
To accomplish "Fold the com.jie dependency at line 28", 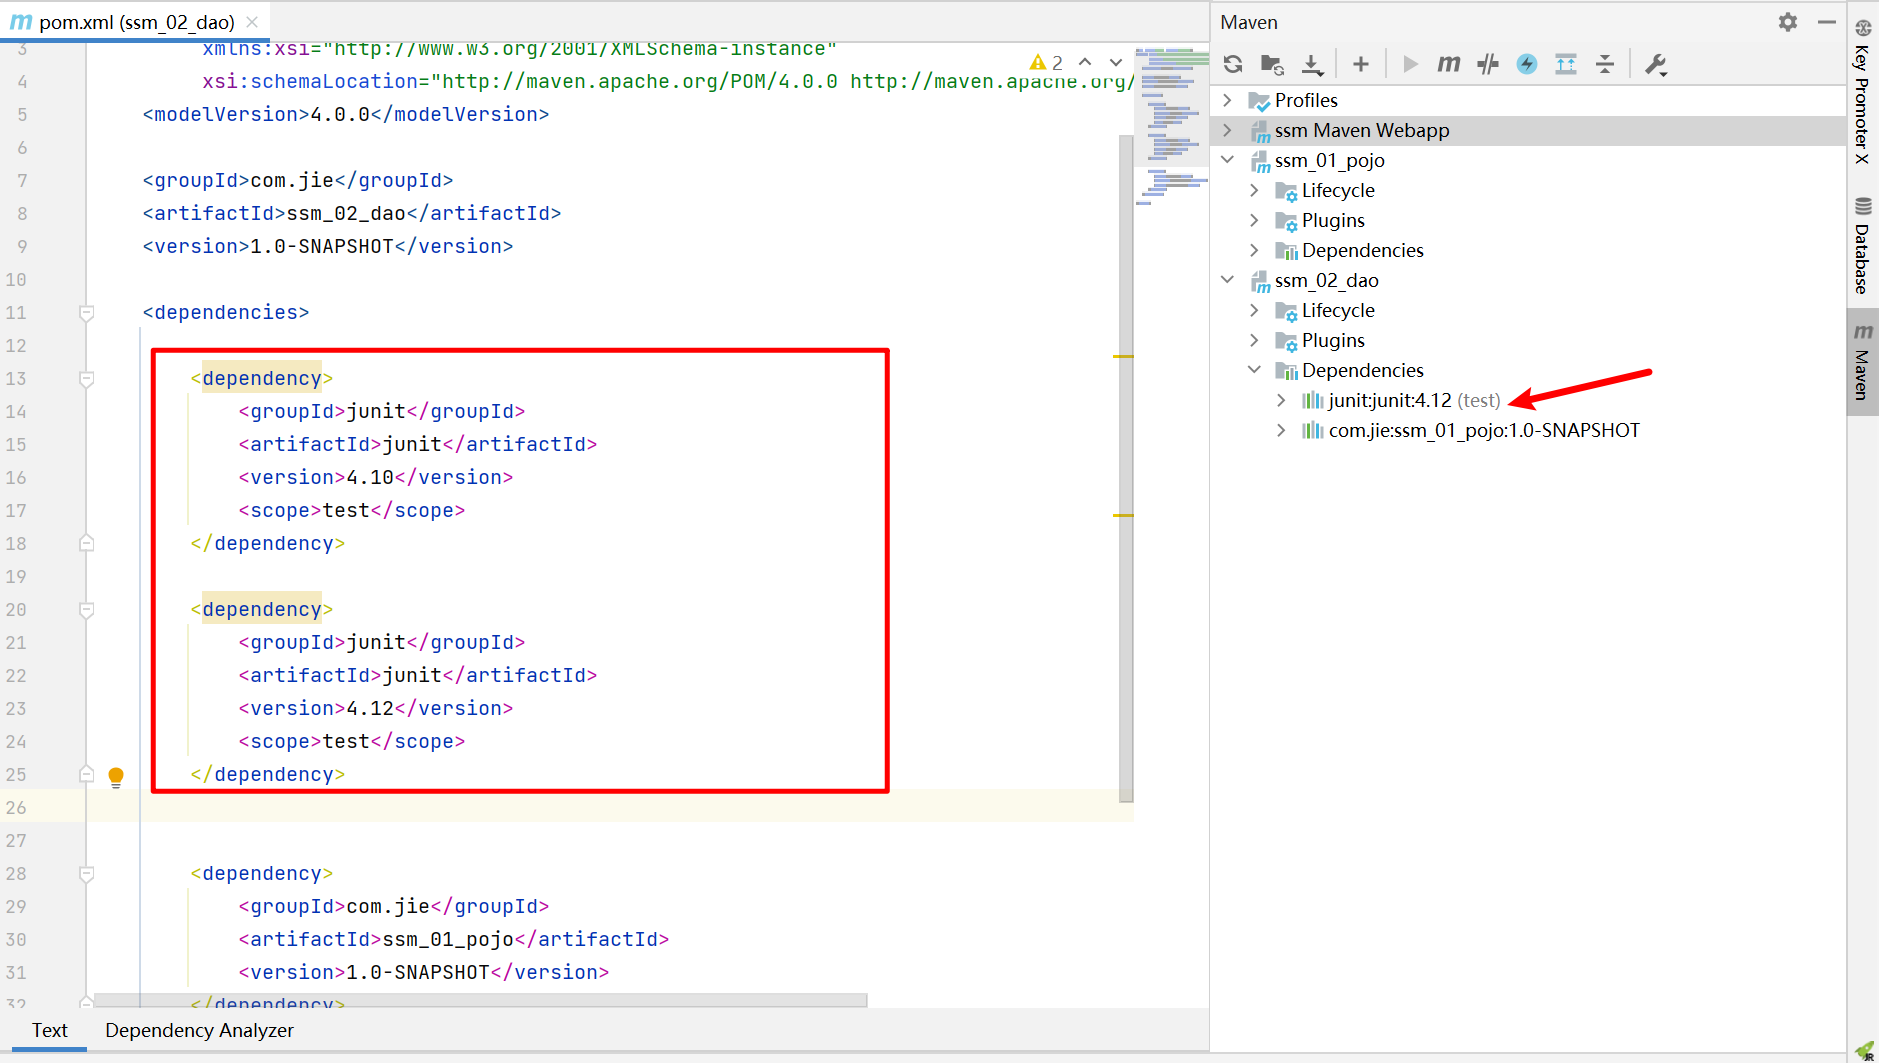I will click(87, 874).
